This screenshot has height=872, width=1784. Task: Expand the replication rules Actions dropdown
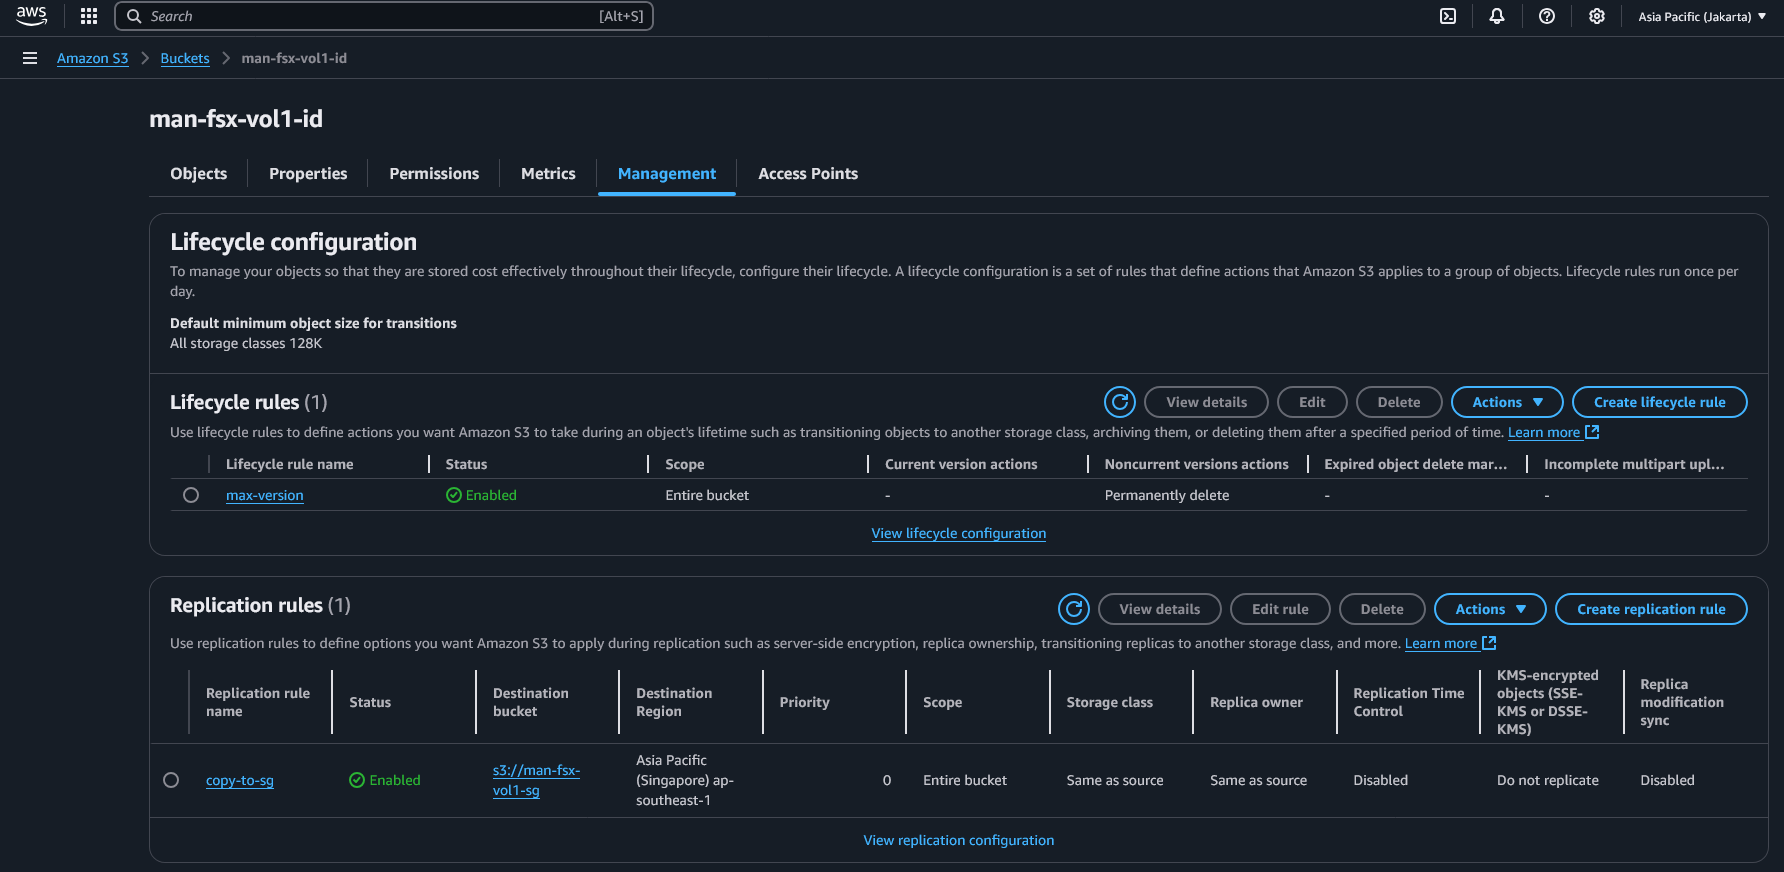1490,609
